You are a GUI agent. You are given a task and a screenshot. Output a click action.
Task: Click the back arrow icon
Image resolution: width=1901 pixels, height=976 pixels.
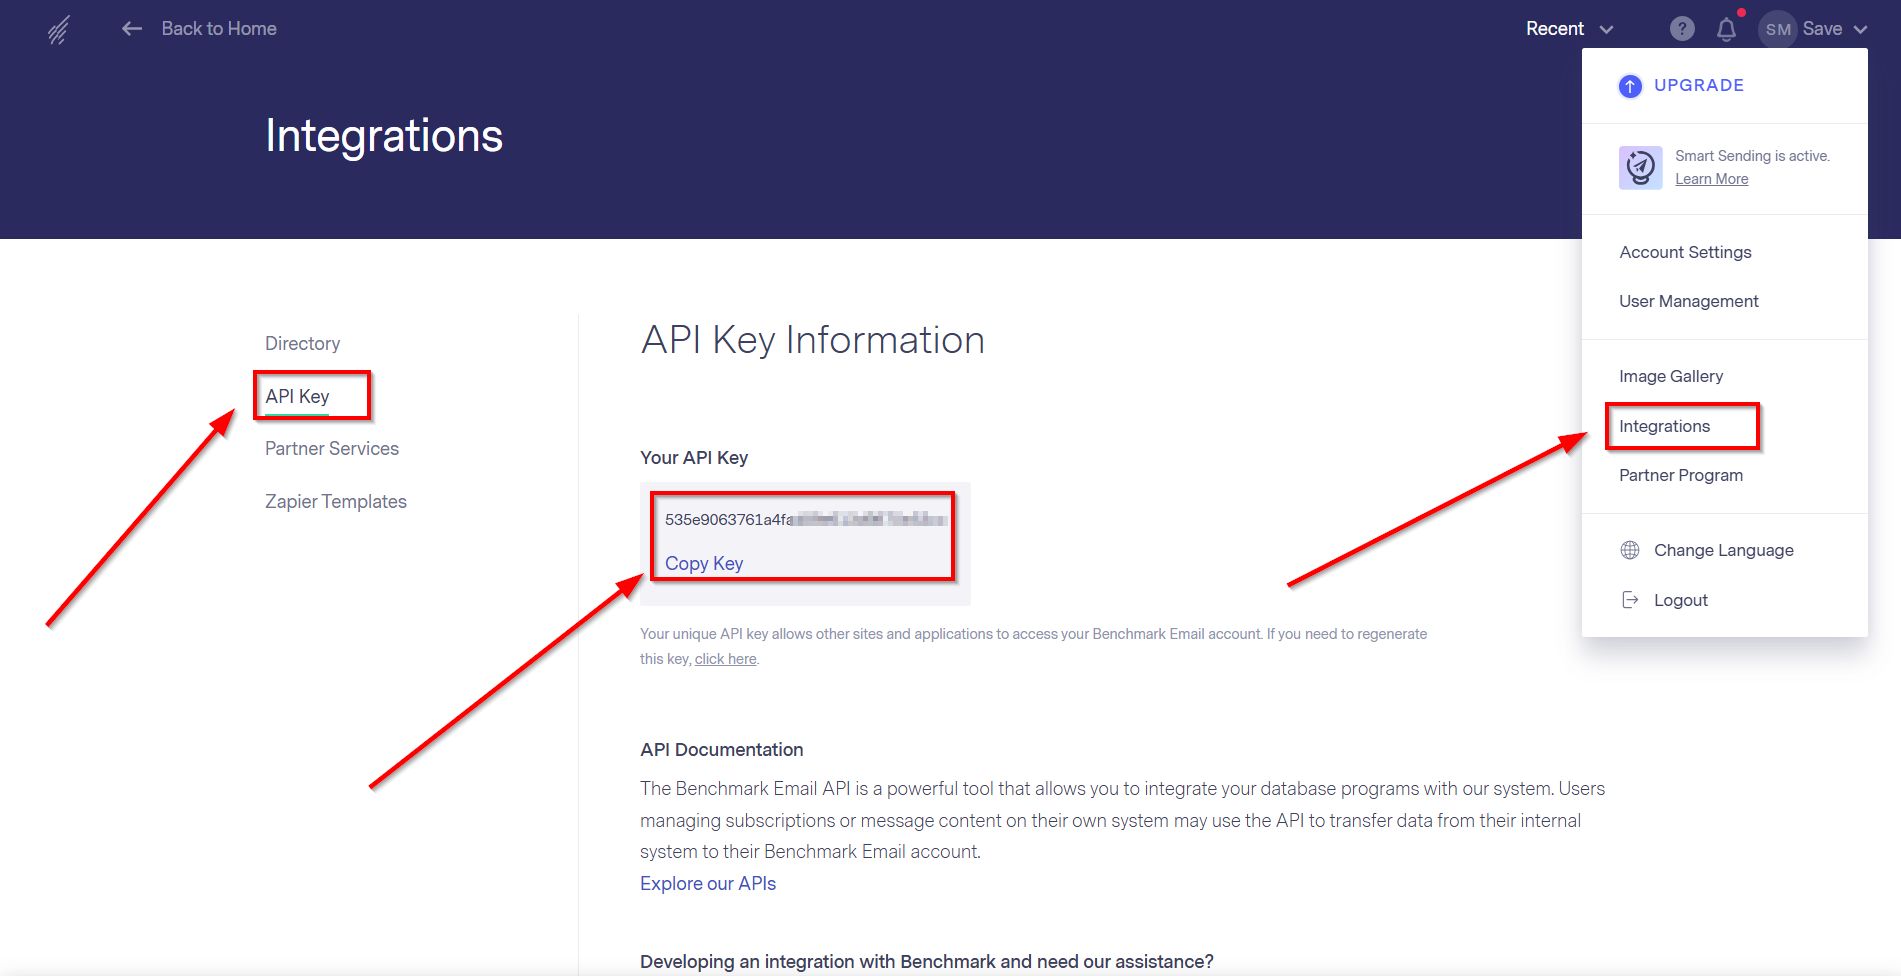click(x=132, y=29)
